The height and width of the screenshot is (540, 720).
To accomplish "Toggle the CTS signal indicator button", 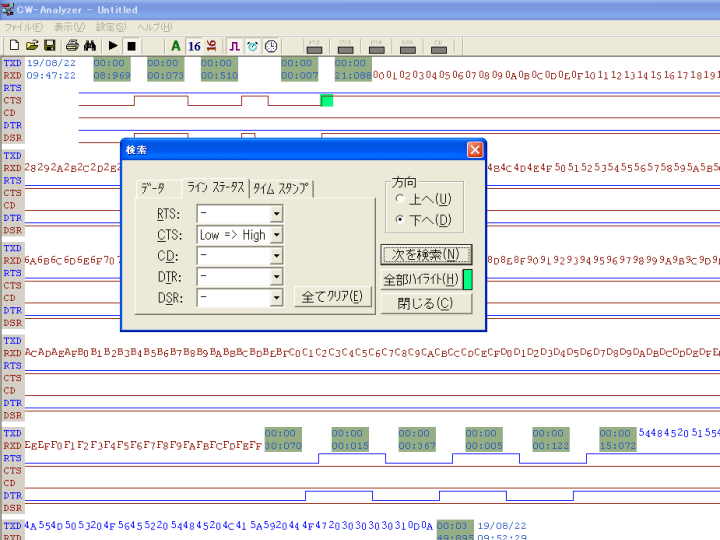I will coord(345,47).
